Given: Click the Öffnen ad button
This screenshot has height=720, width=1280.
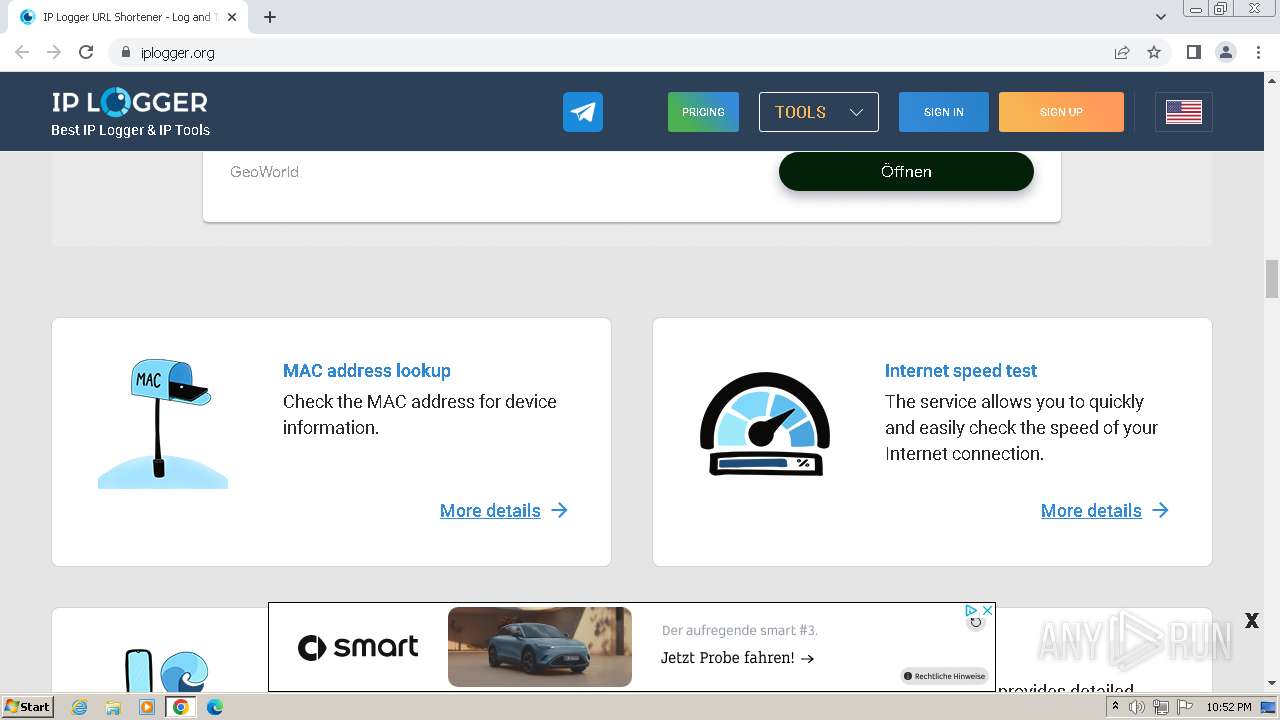Looking at the screenshot, I should 906,171.
